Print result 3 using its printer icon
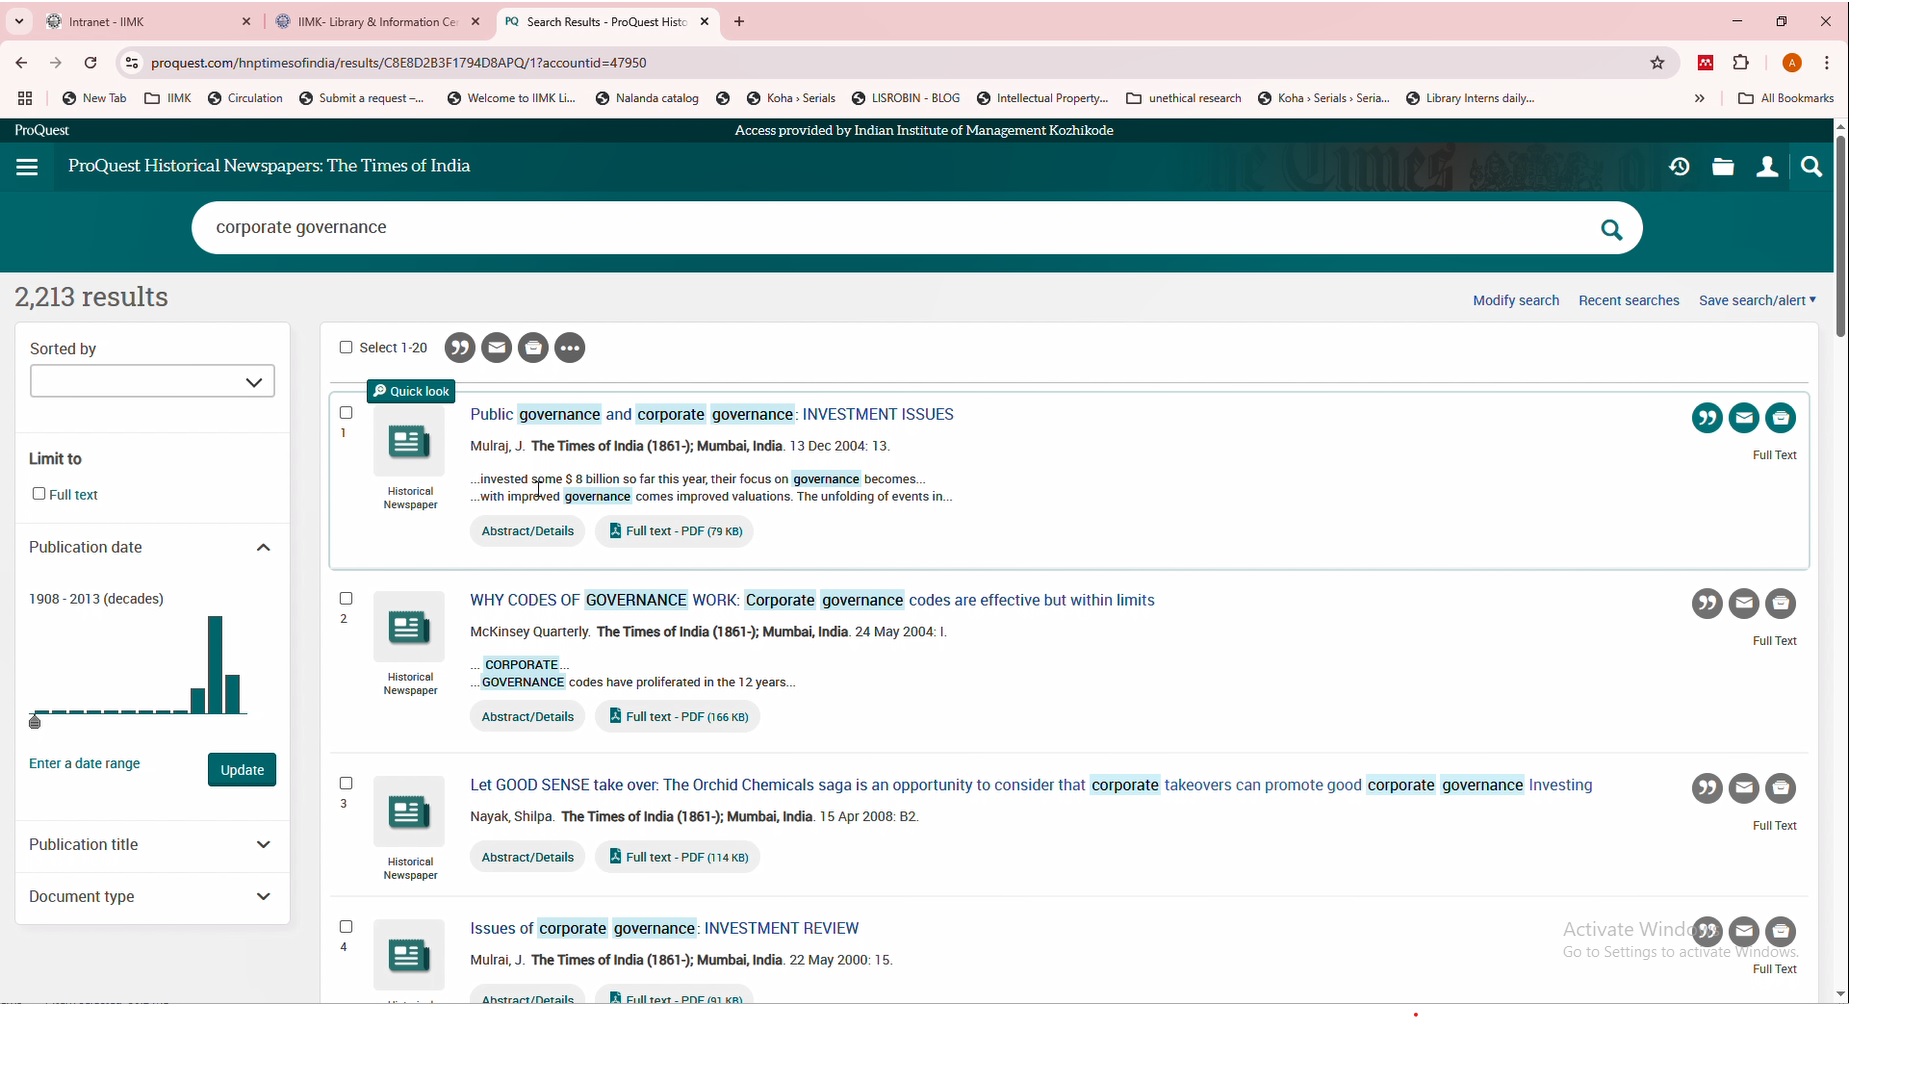 click(x=1780, y=789)
